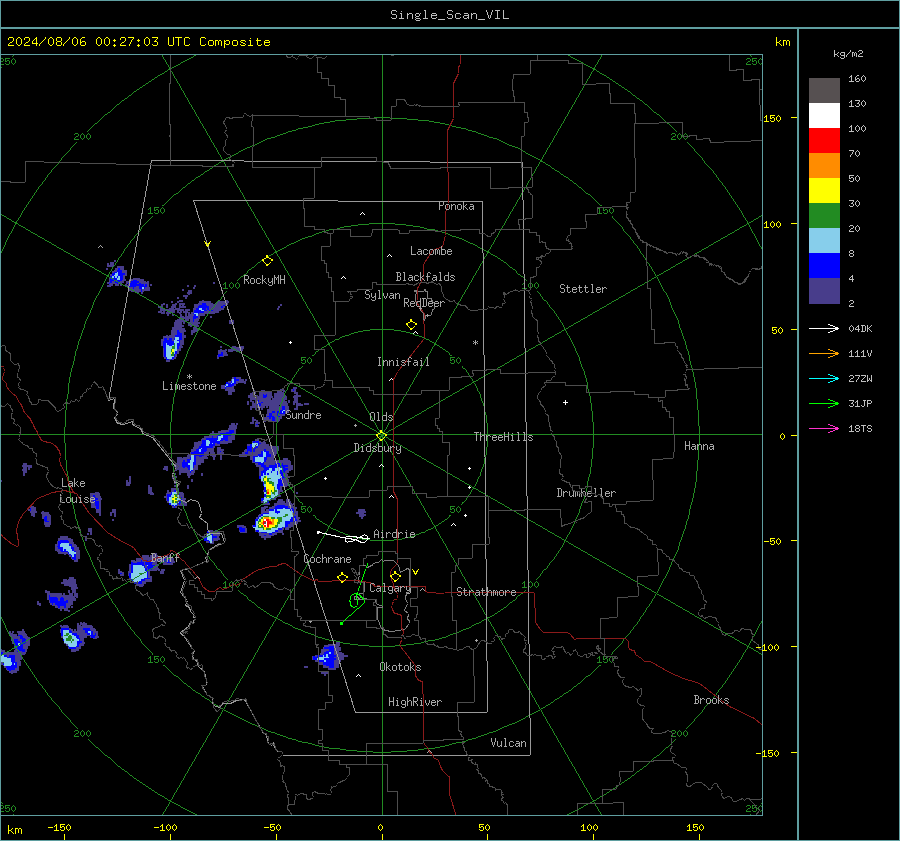Click the Innisfail label
Image resolution: width=900 pixels, height=841 pixels.
[403, 362]
